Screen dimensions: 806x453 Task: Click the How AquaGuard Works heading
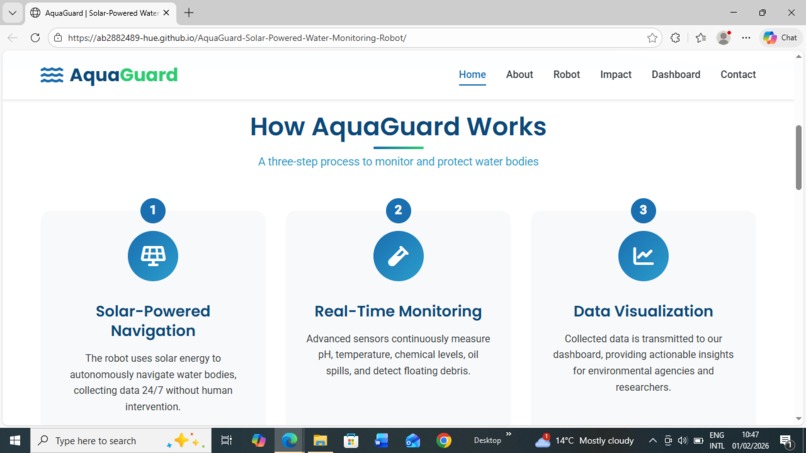coord(398,126)
